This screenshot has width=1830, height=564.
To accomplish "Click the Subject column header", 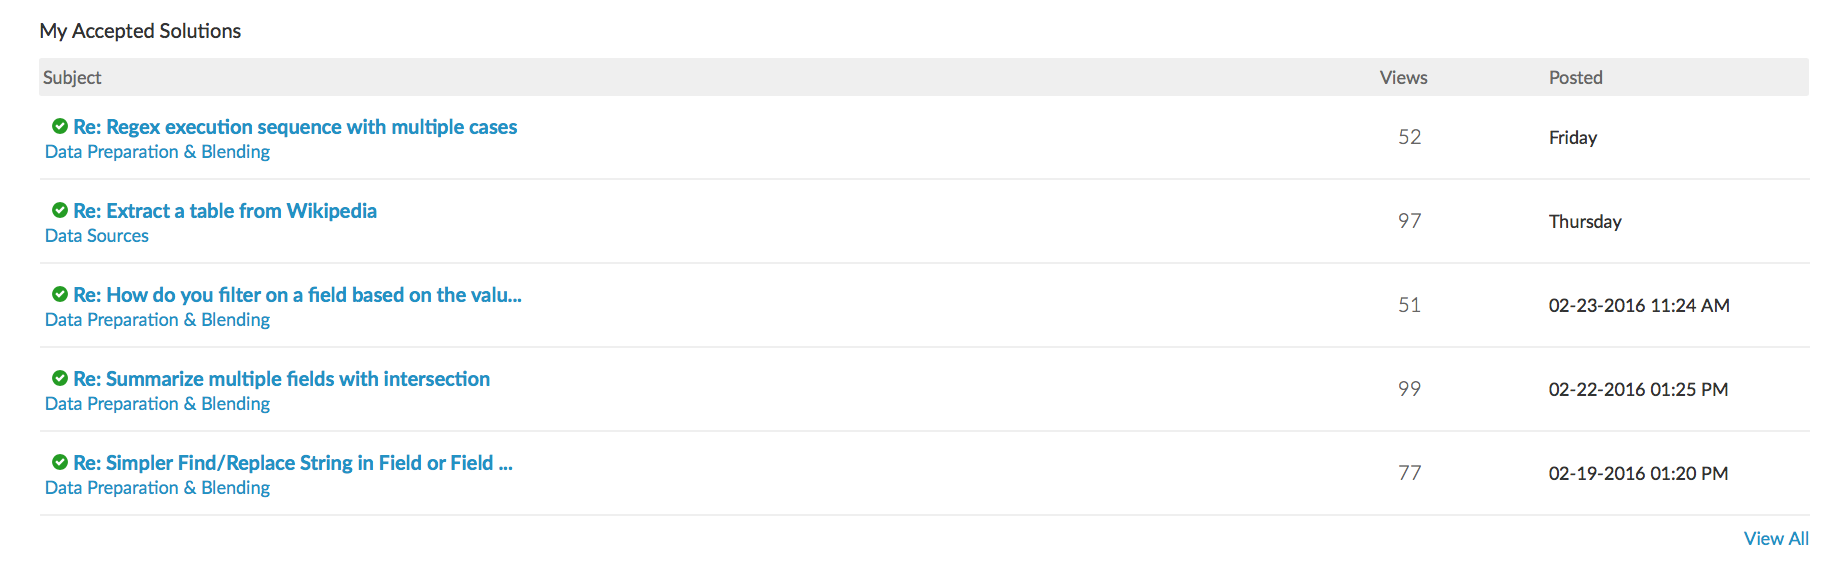I will (72, 77).
